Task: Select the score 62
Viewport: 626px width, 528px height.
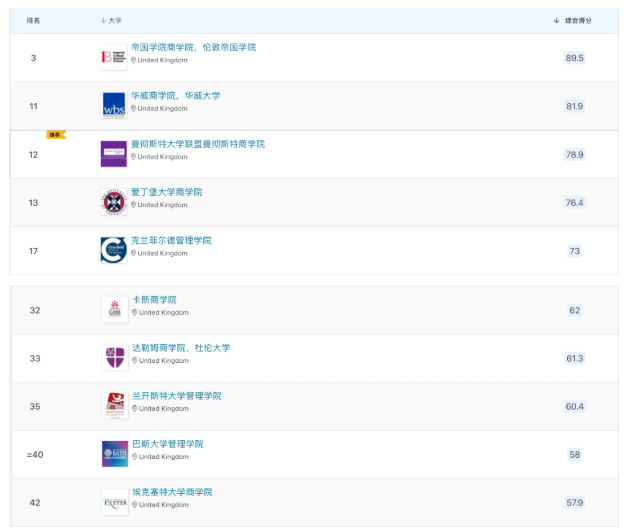Action: [x=574, y=310]
